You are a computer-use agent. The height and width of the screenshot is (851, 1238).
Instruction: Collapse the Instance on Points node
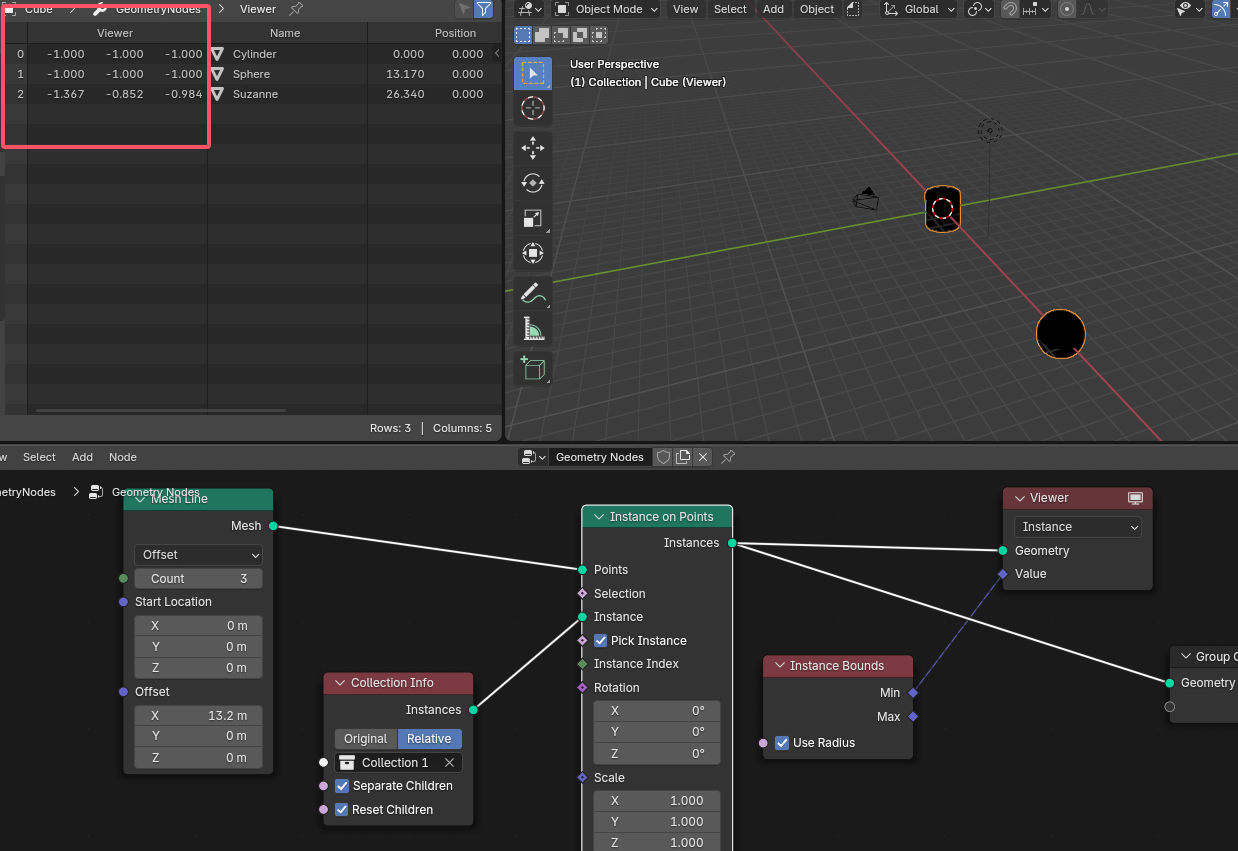coord(599,517)
